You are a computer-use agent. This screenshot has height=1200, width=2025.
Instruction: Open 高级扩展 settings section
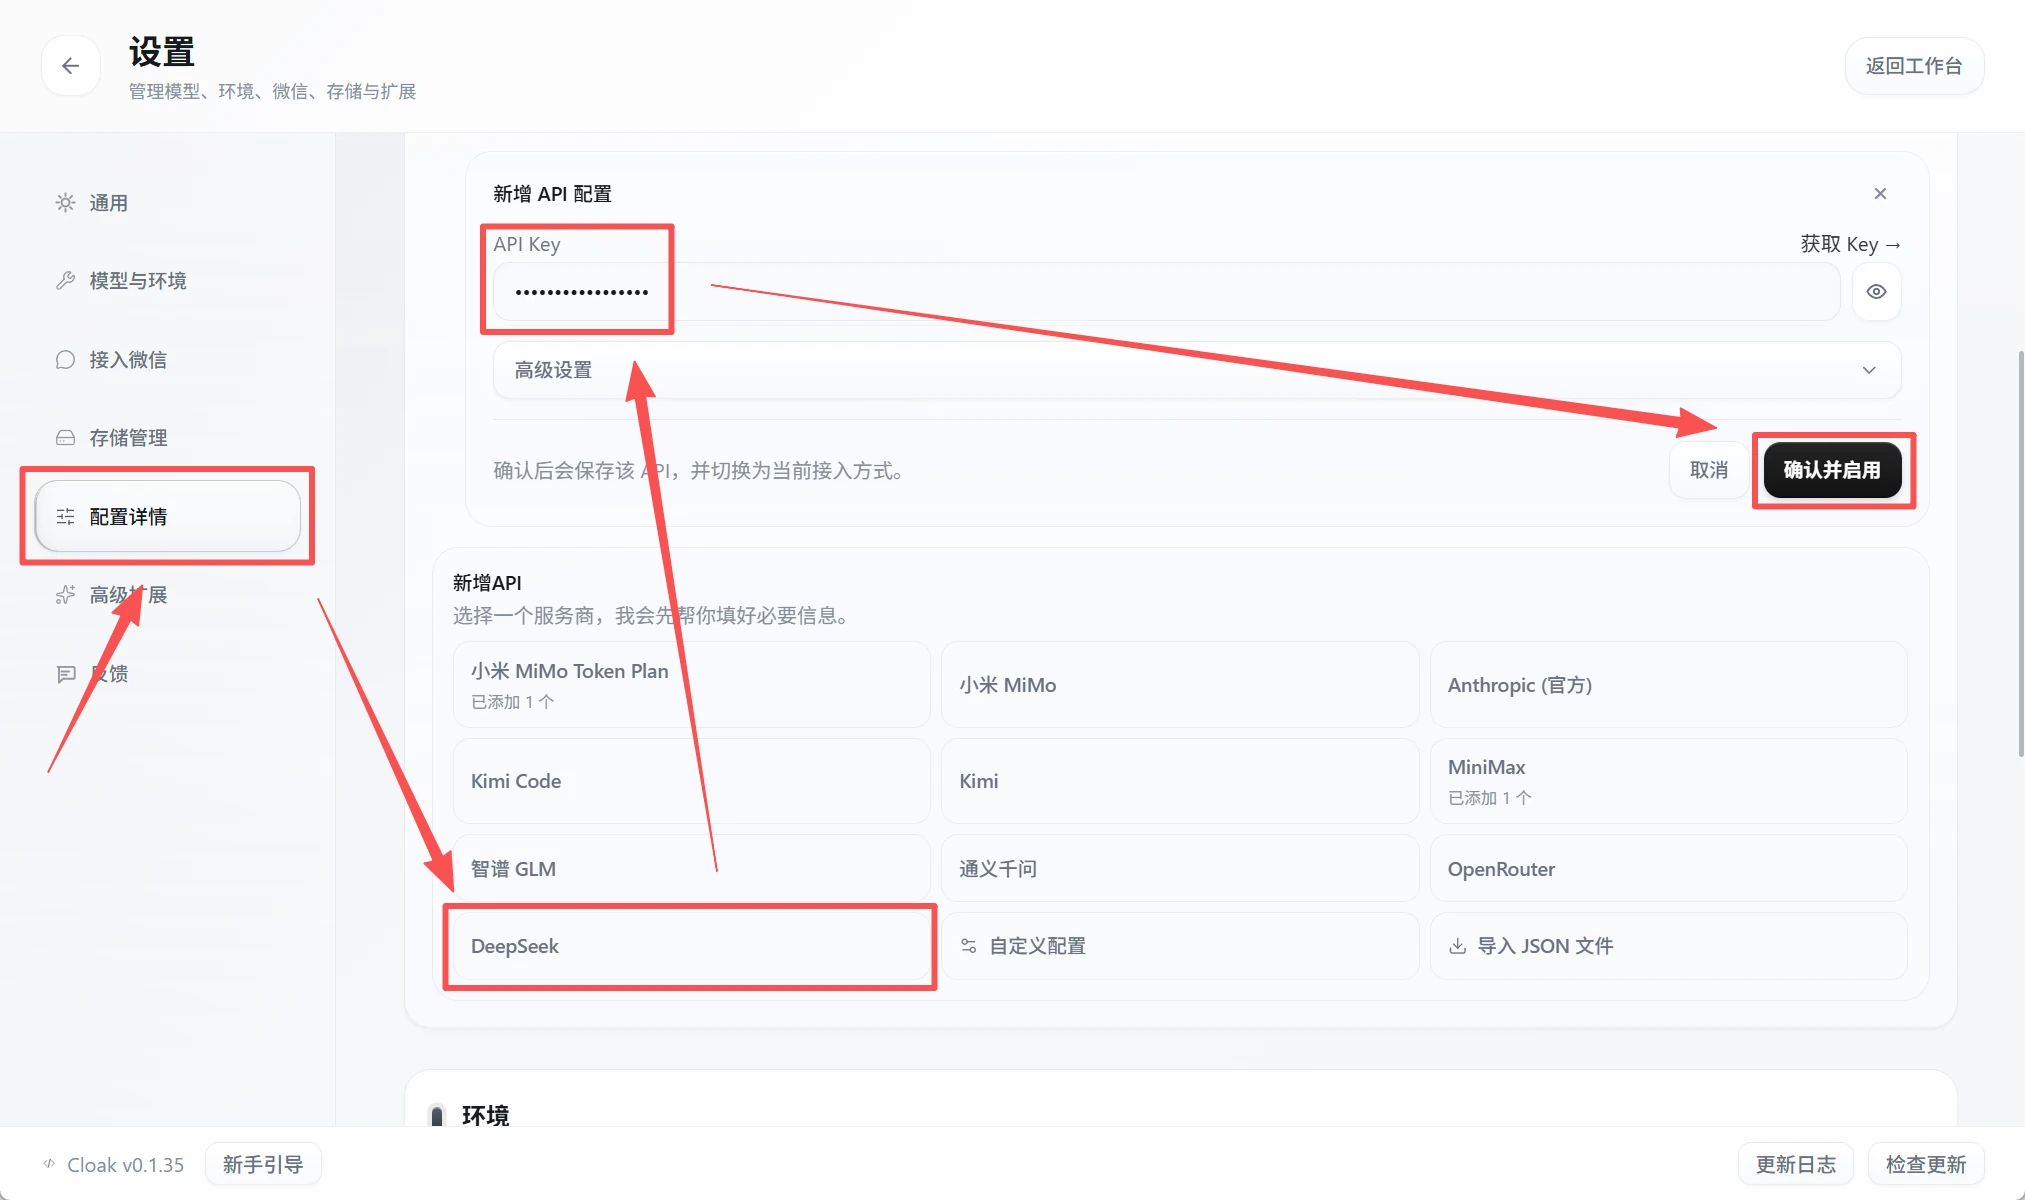coord(167,595)
